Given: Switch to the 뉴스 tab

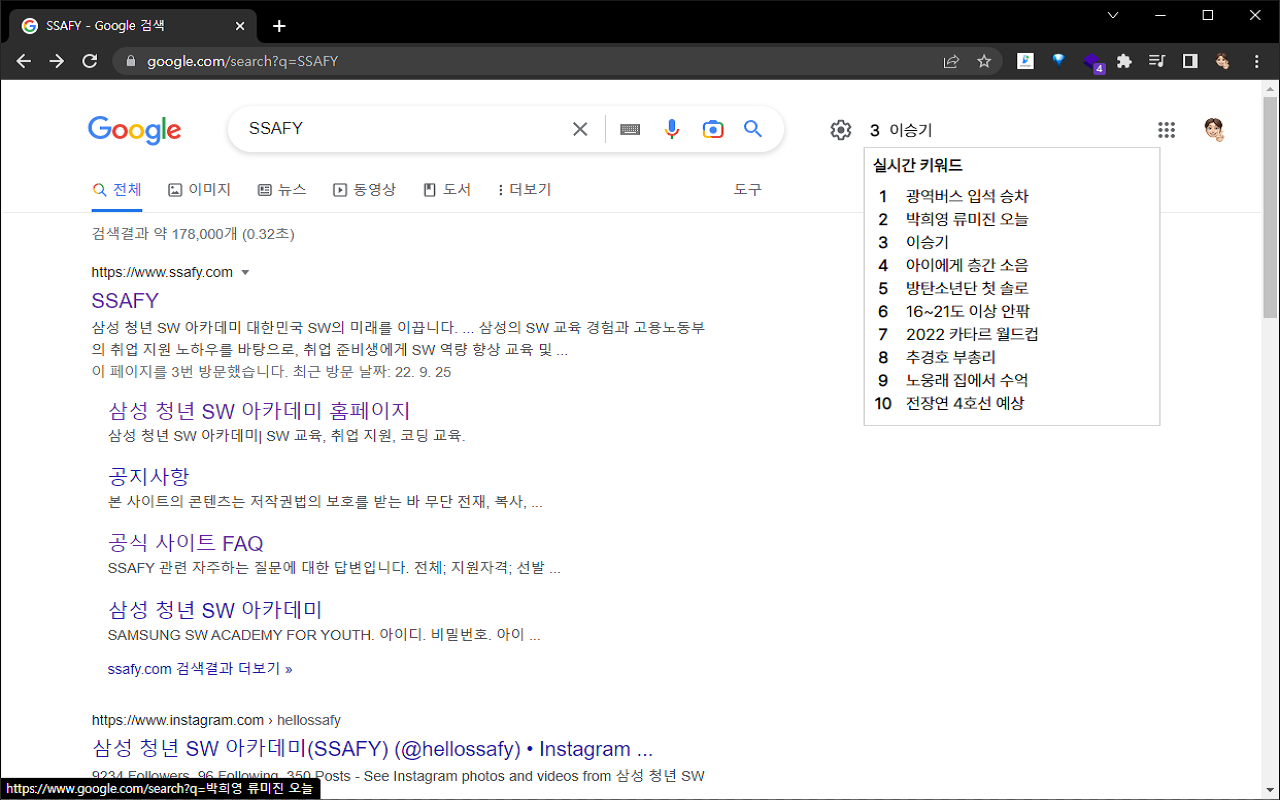Looking at the screenshot, I should tap(282, 190).
